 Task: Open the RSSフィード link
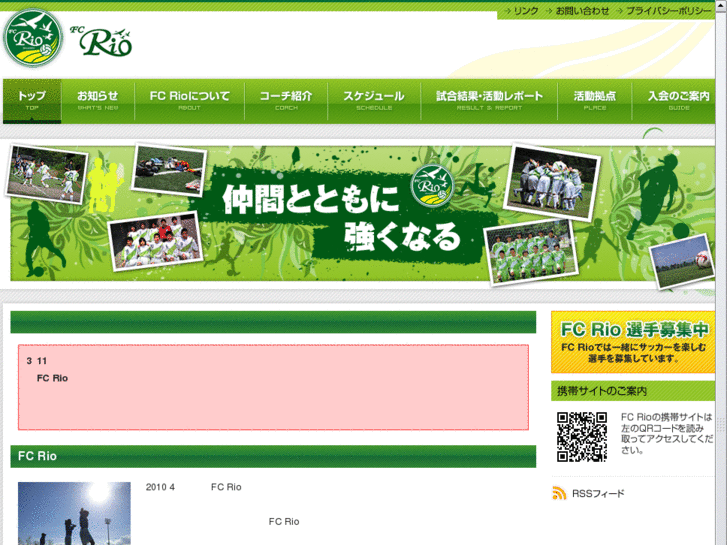click(x=598, y=494)
